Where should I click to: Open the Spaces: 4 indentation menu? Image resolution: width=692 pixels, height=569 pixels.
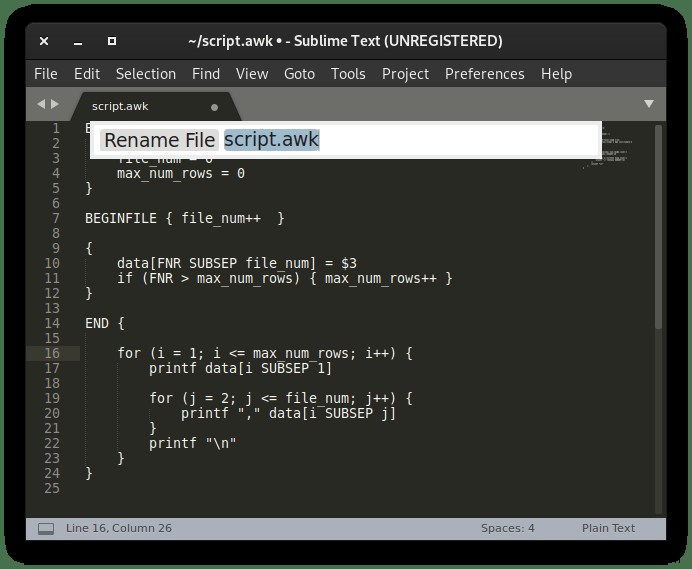tap(508, 528)
